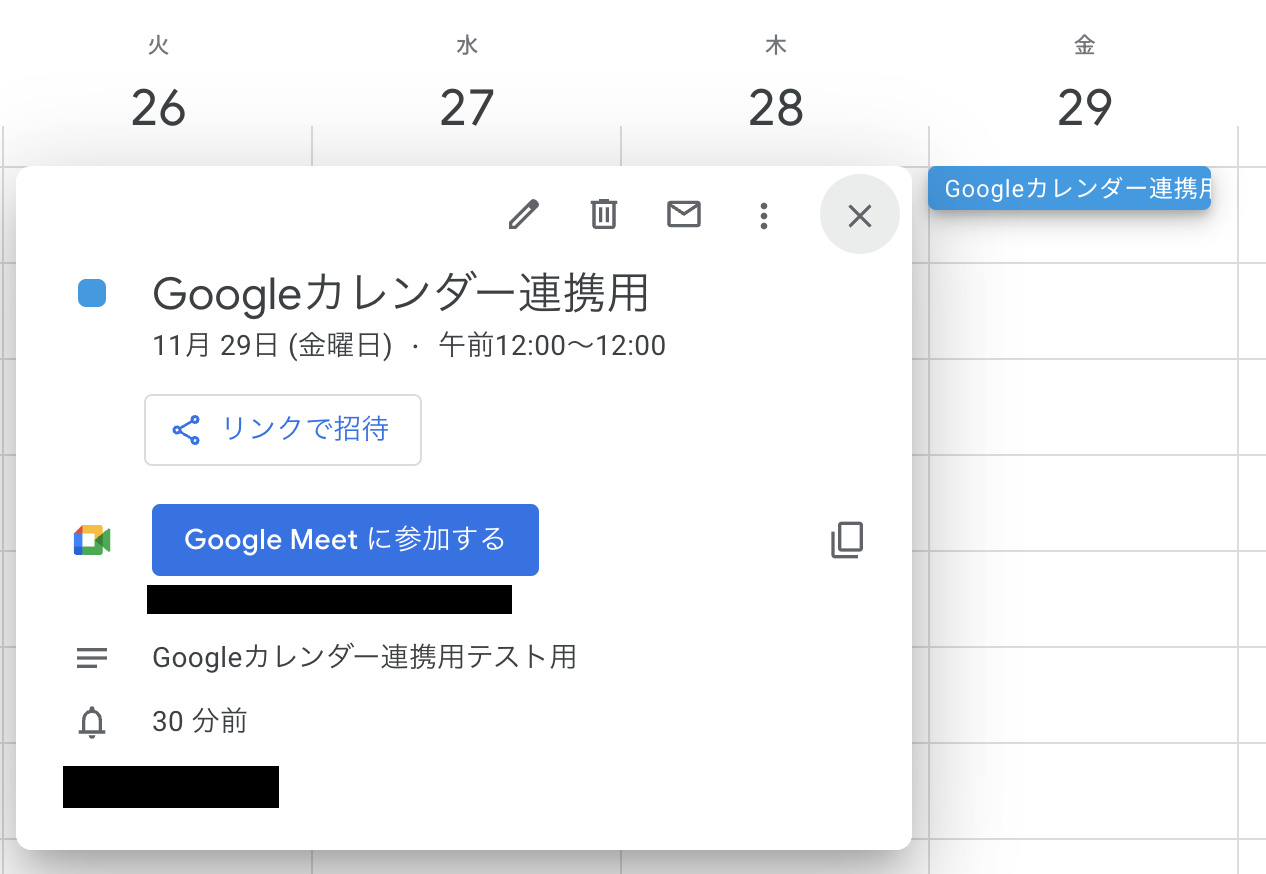Click the 30 分前 reminder text
Screen dimensions: 1266x874
pos(199,721)
